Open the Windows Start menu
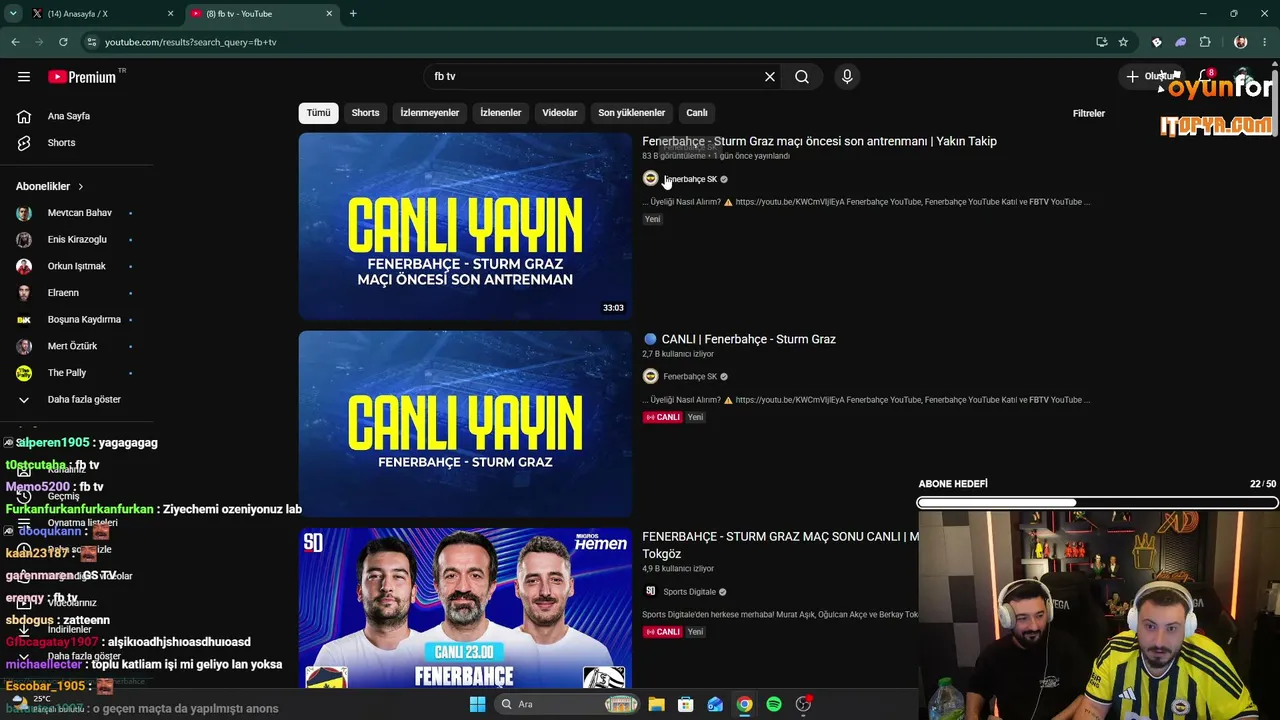The image size is (1280, 720). pyautogui.click(x=477, y=704)
